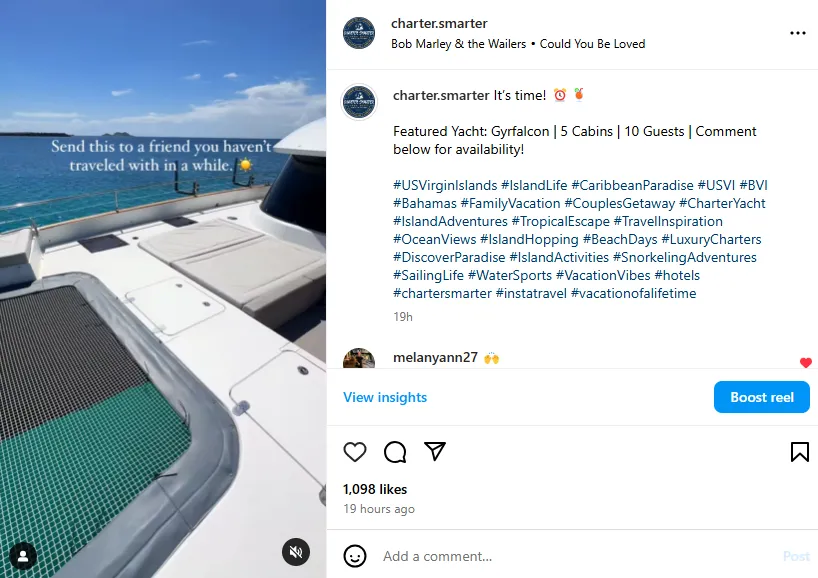Viewport: 818px width, 578px height.
Task: Open melanyann27's profile avatar
Action: tap(359, 359)
